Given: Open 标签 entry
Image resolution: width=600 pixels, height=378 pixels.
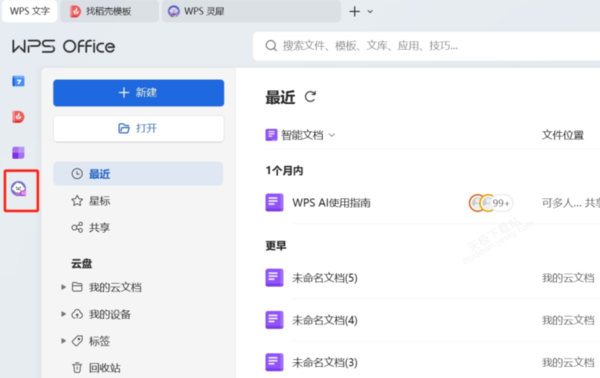Looking at the screenshot, I should pyautogui.click(x=99, y=341).
